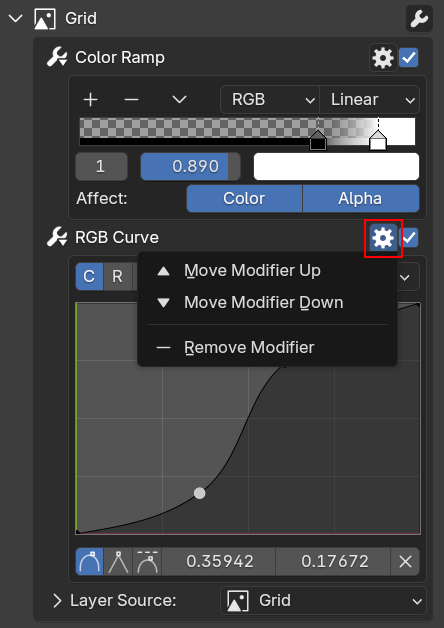Set vector handle type for curve point
The width and height of the screenshot is (444, 628).
pyautogui.click(x=119, y=562)
